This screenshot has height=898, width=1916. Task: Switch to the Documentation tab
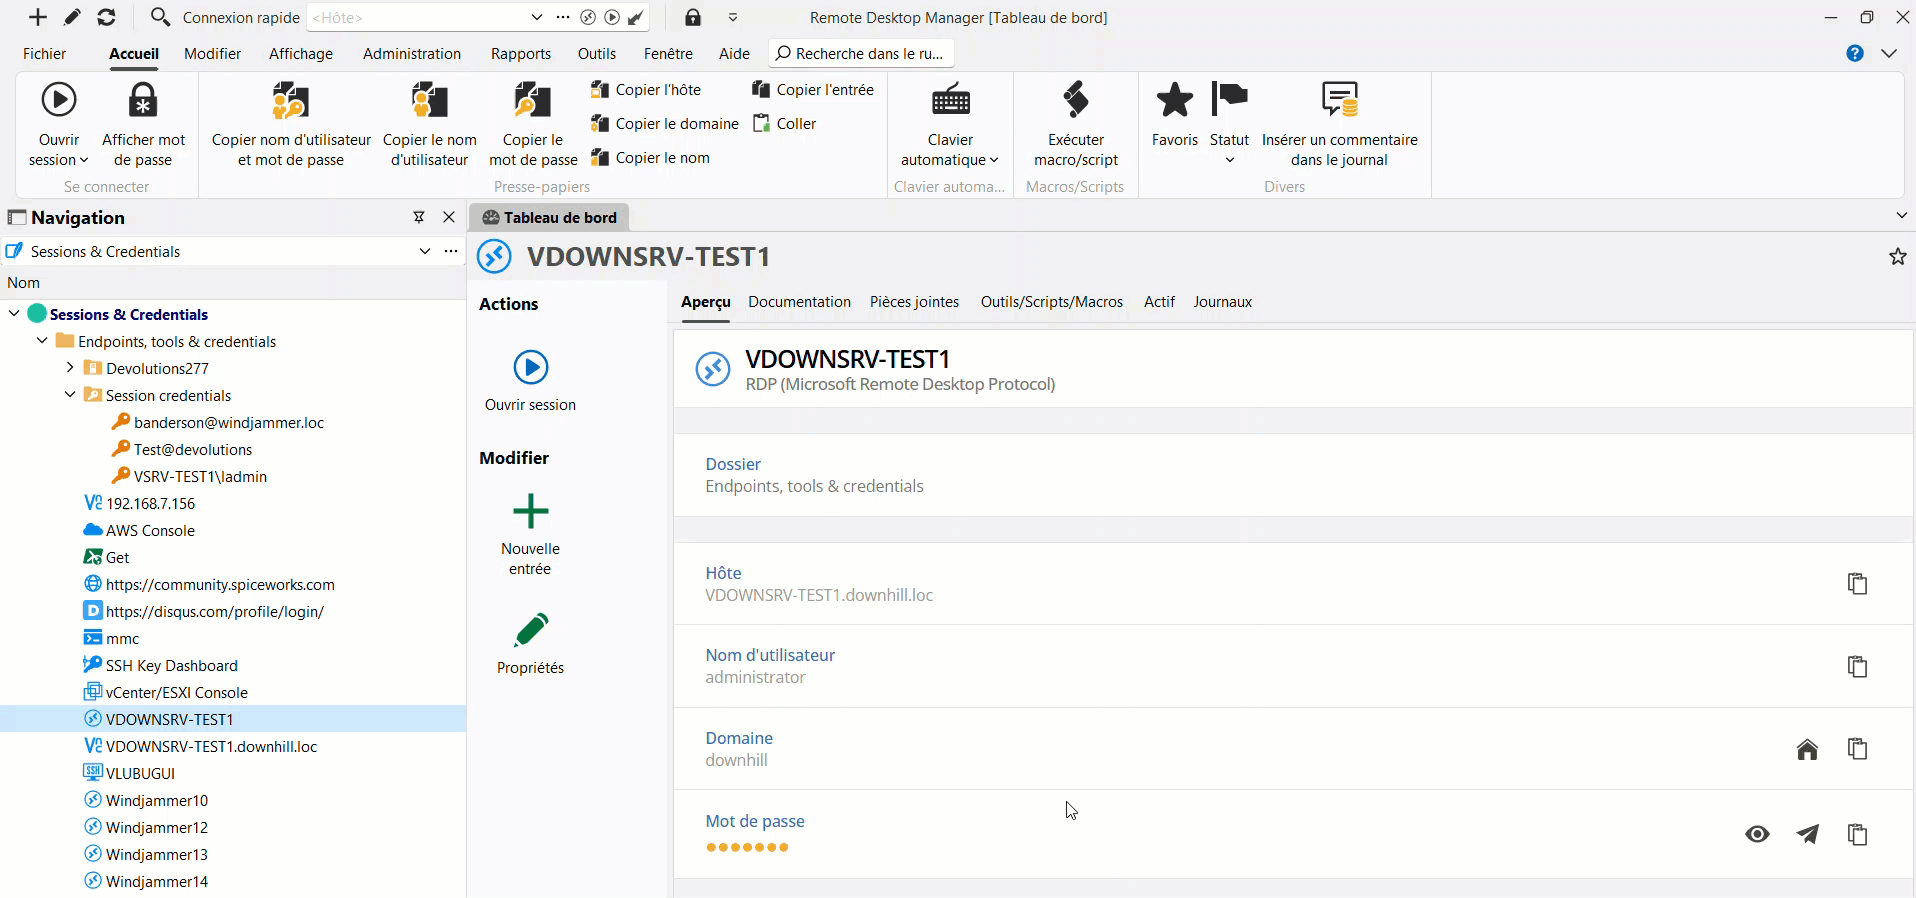click(x=799, y=302)
